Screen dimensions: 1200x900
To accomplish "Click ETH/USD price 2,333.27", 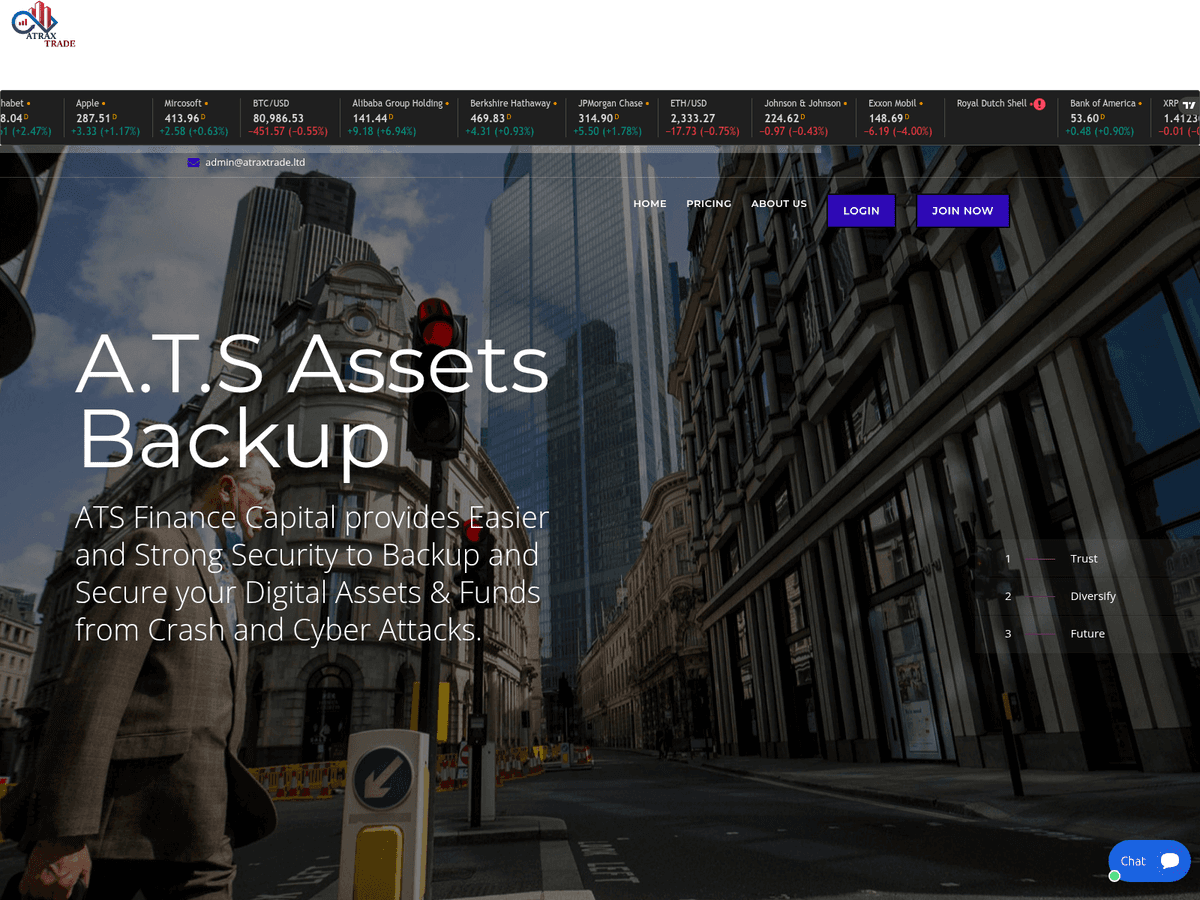I will 693,118.
